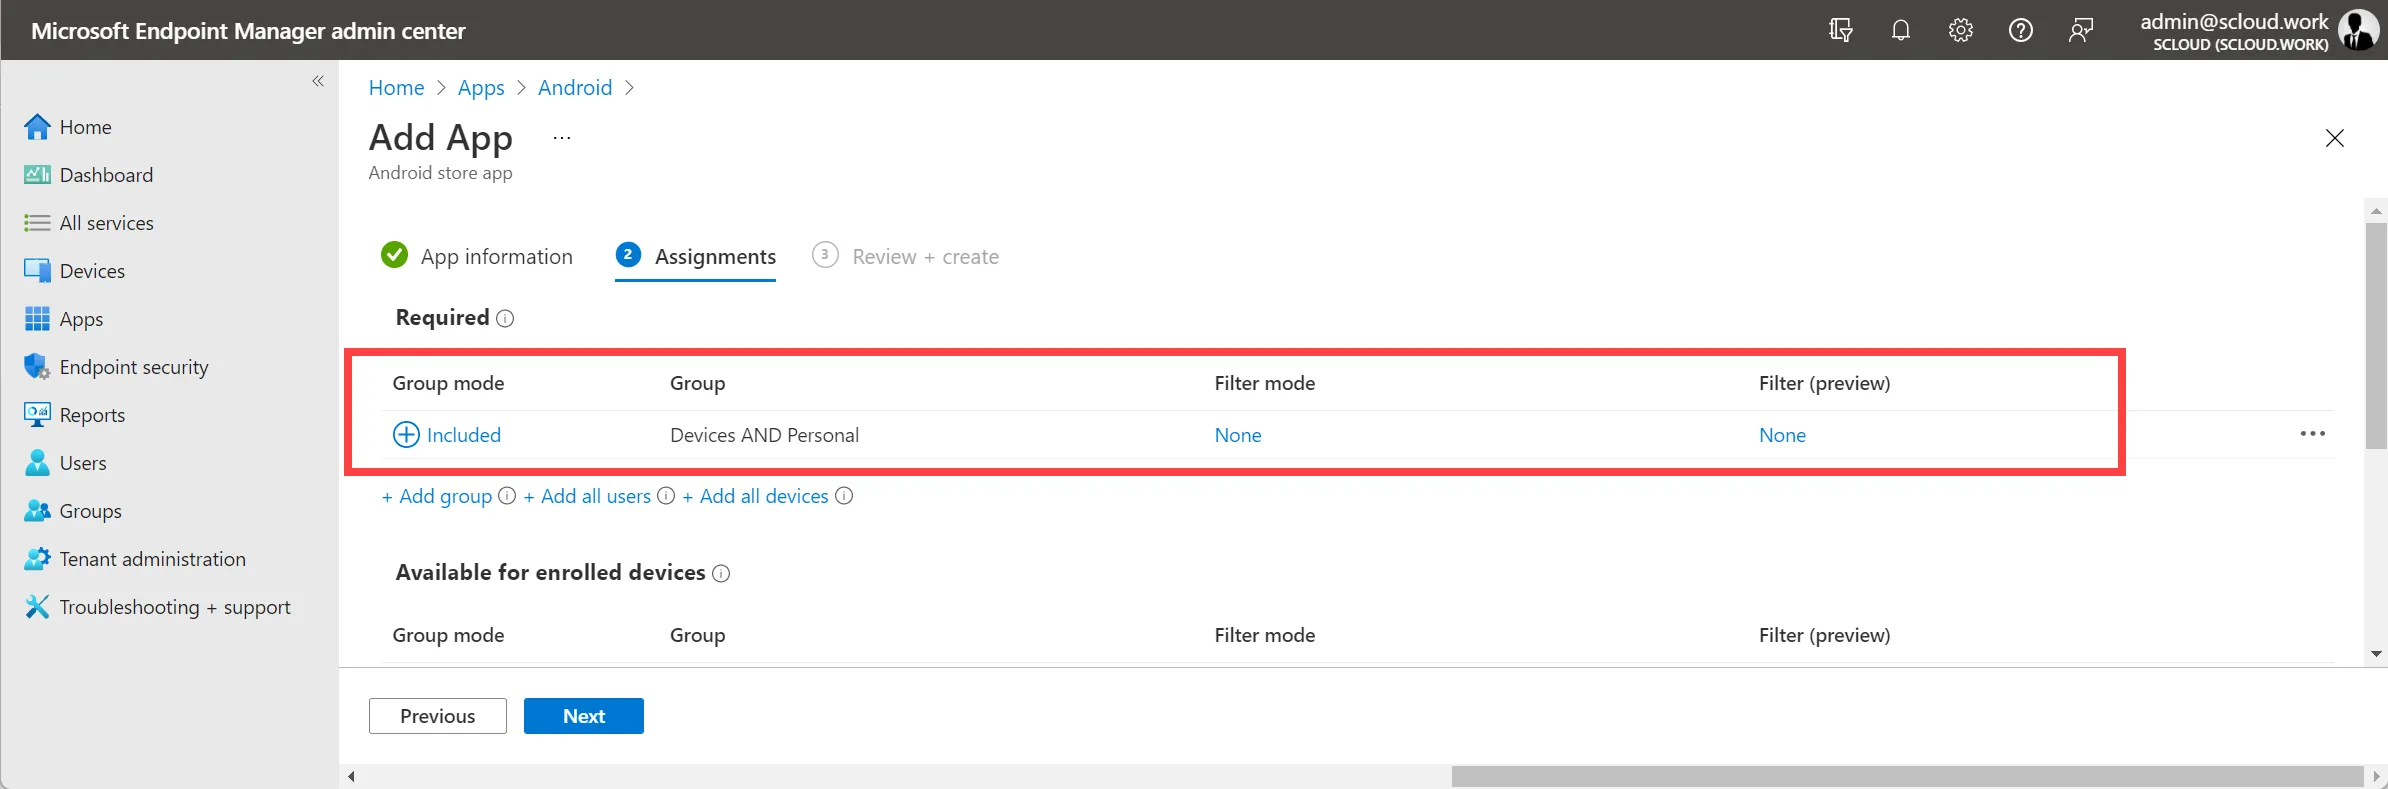Click the Next button

pyautogui.click(x=584, y=716)
